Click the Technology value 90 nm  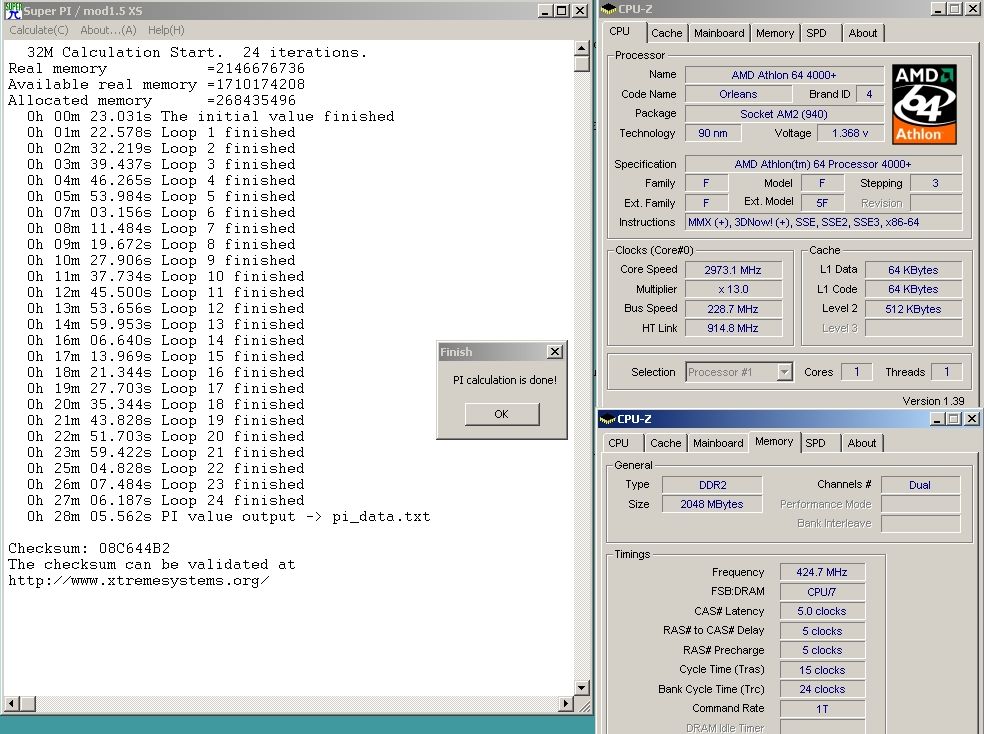pyautogui.click(x=713, y=133)
